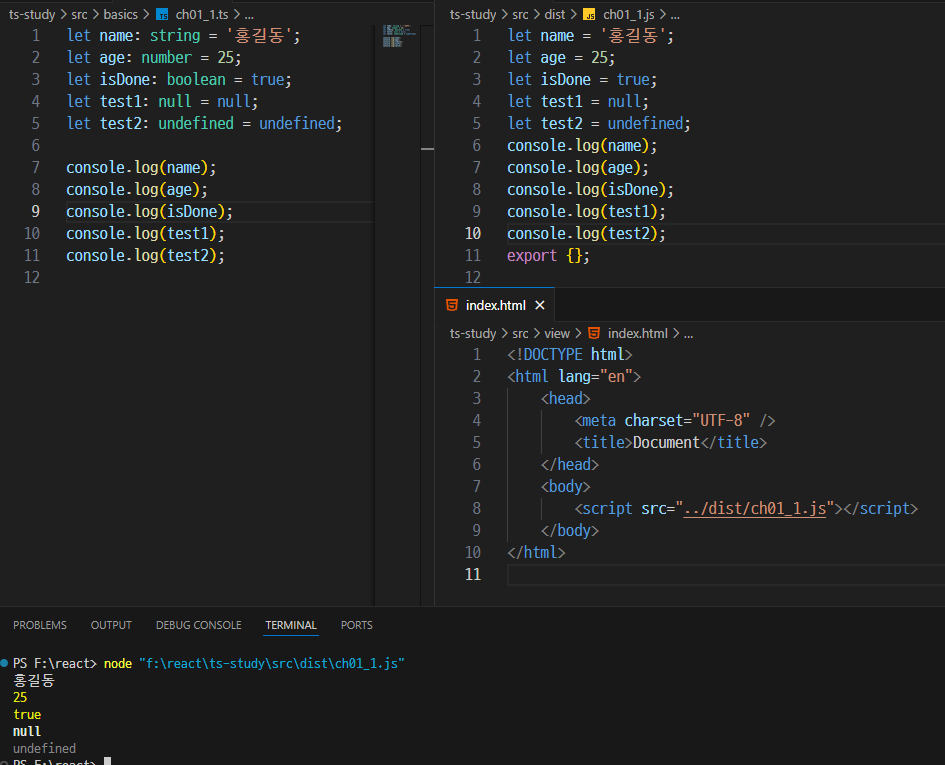The width and height of the screenshot is (945, 765).
Task: Click line number 10 in ch01_1.js
Action: [x=473, y=233]
